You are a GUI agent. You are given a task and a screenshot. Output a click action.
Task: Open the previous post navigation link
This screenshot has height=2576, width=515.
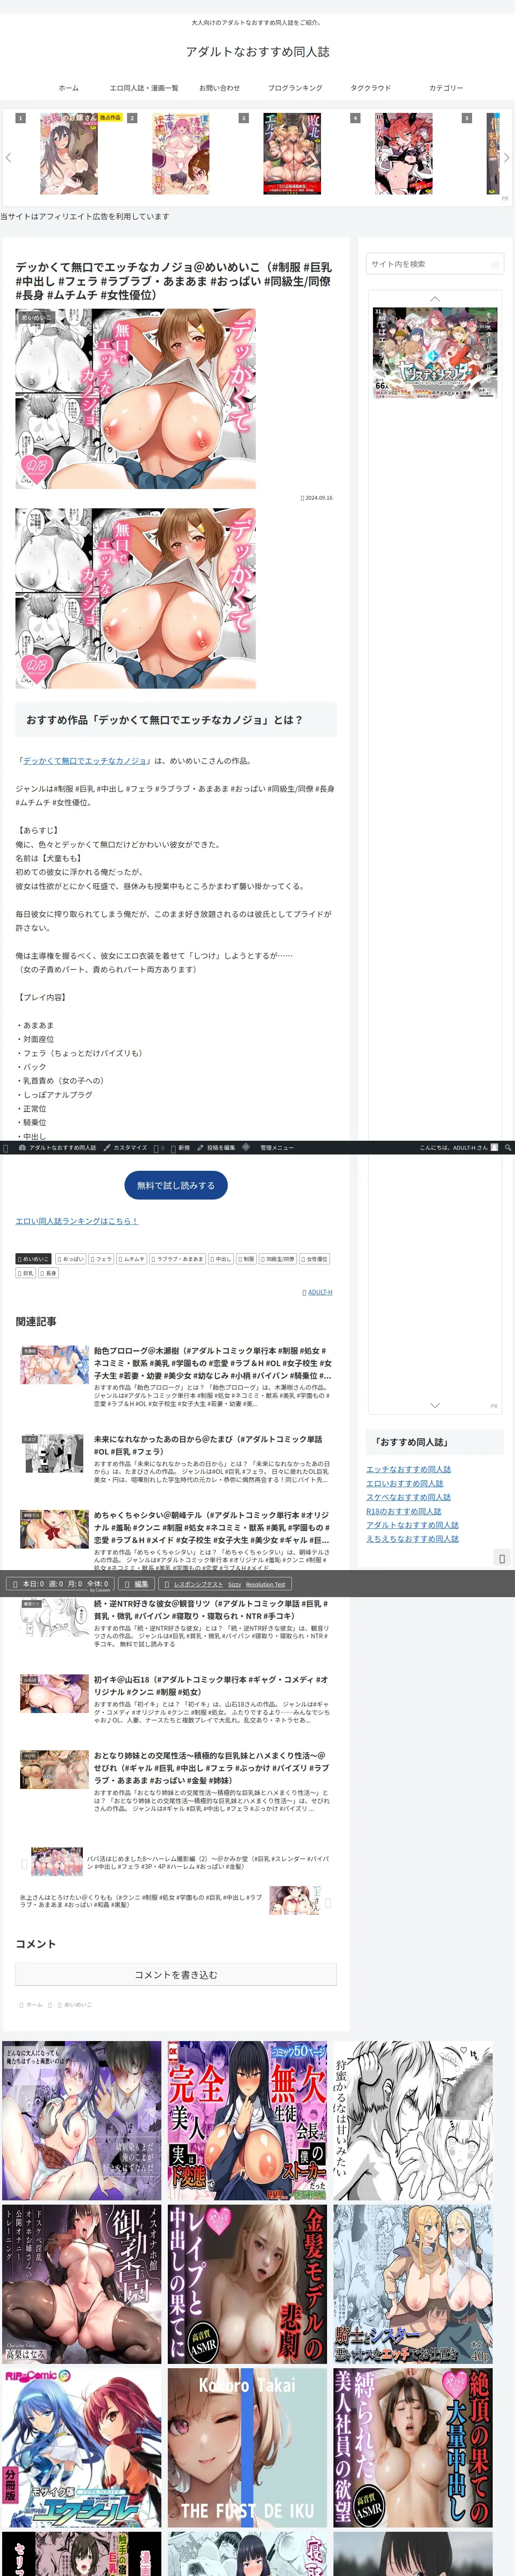(x=176, y=1863)
